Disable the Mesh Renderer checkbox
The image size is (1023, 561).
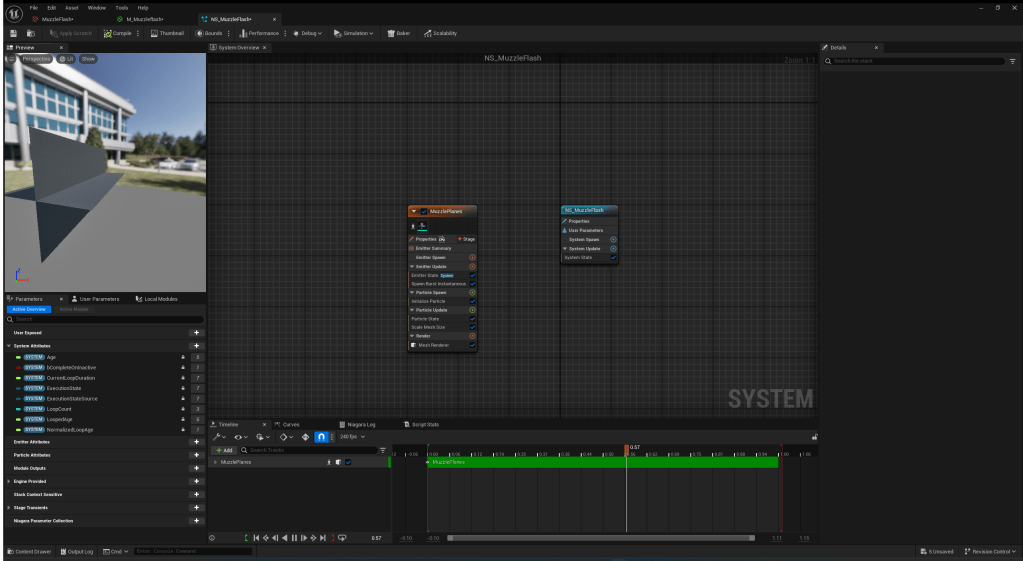tap(472, 345)
